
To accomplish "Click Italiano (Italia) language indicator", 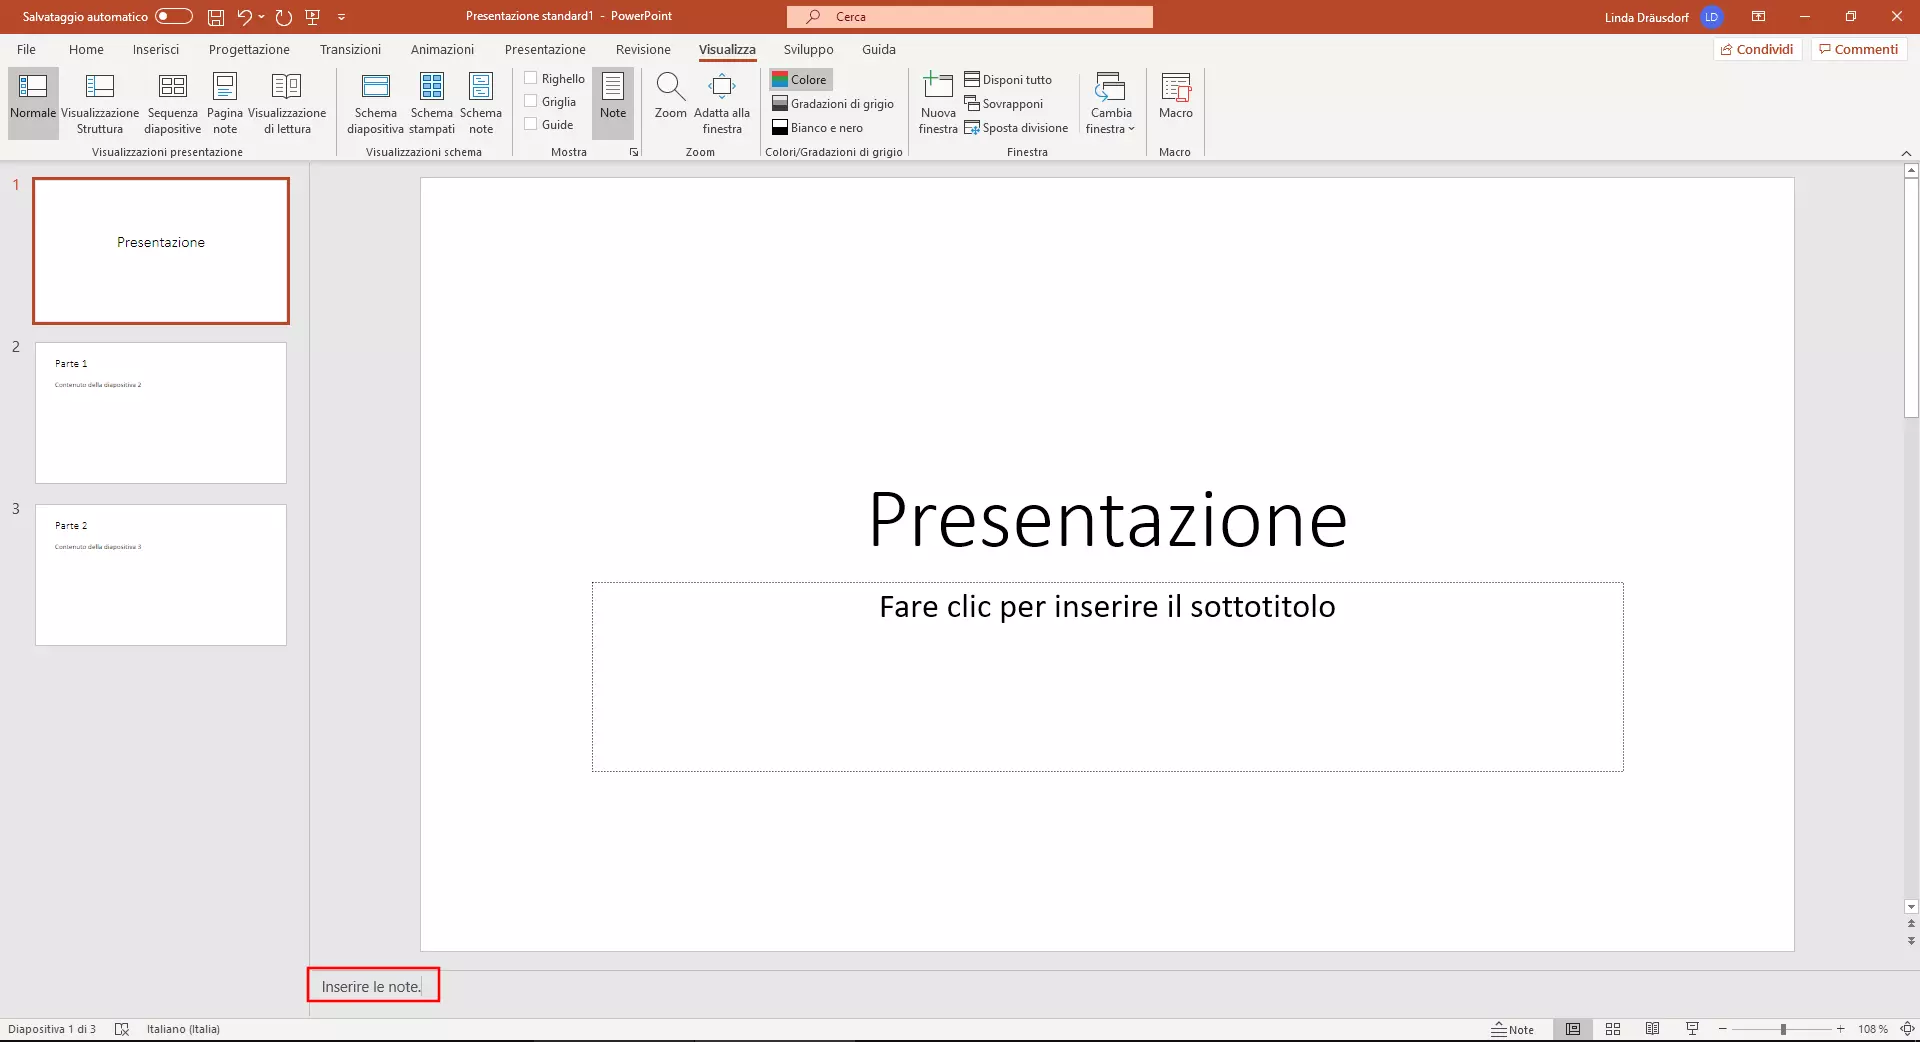I will tap(183, 1029).
